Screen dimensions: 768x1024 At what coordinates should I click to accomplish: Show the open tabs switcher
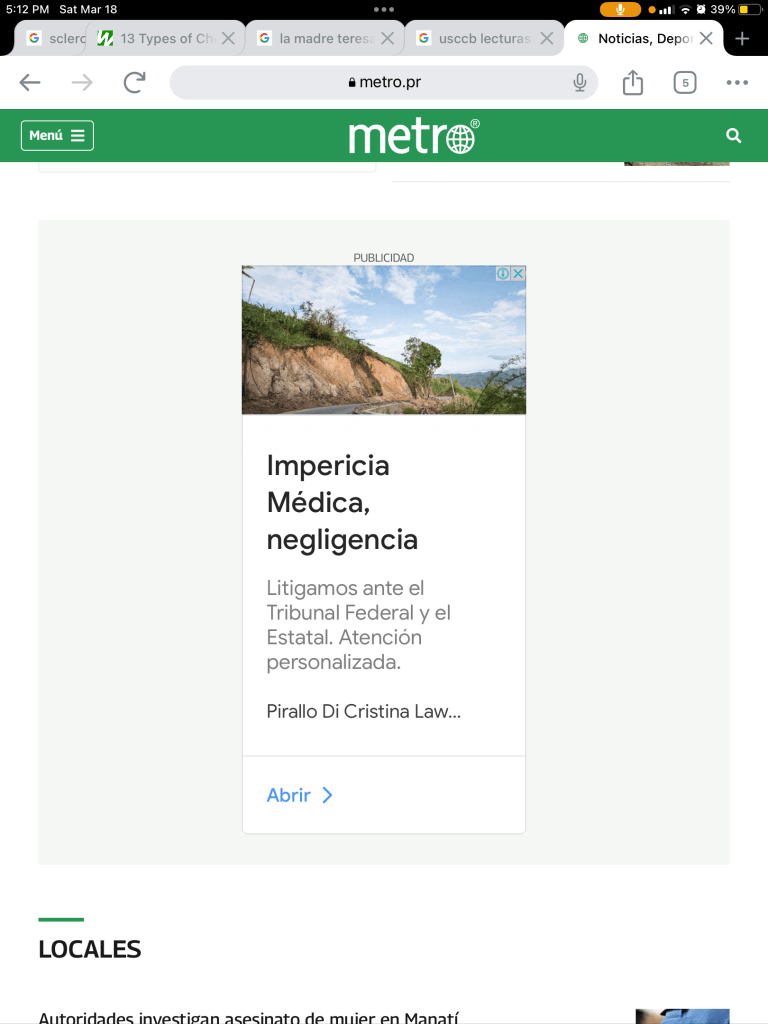coord(684,83)
